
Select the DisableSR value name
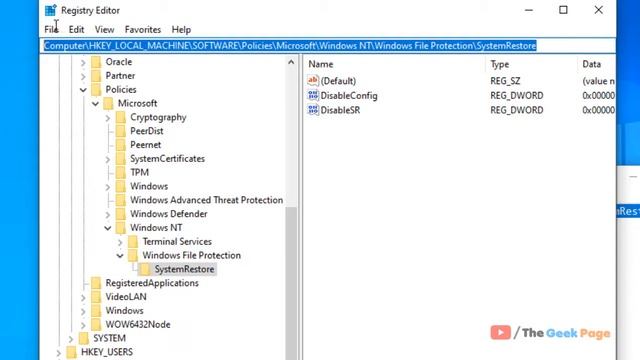(x=340, y=110)
